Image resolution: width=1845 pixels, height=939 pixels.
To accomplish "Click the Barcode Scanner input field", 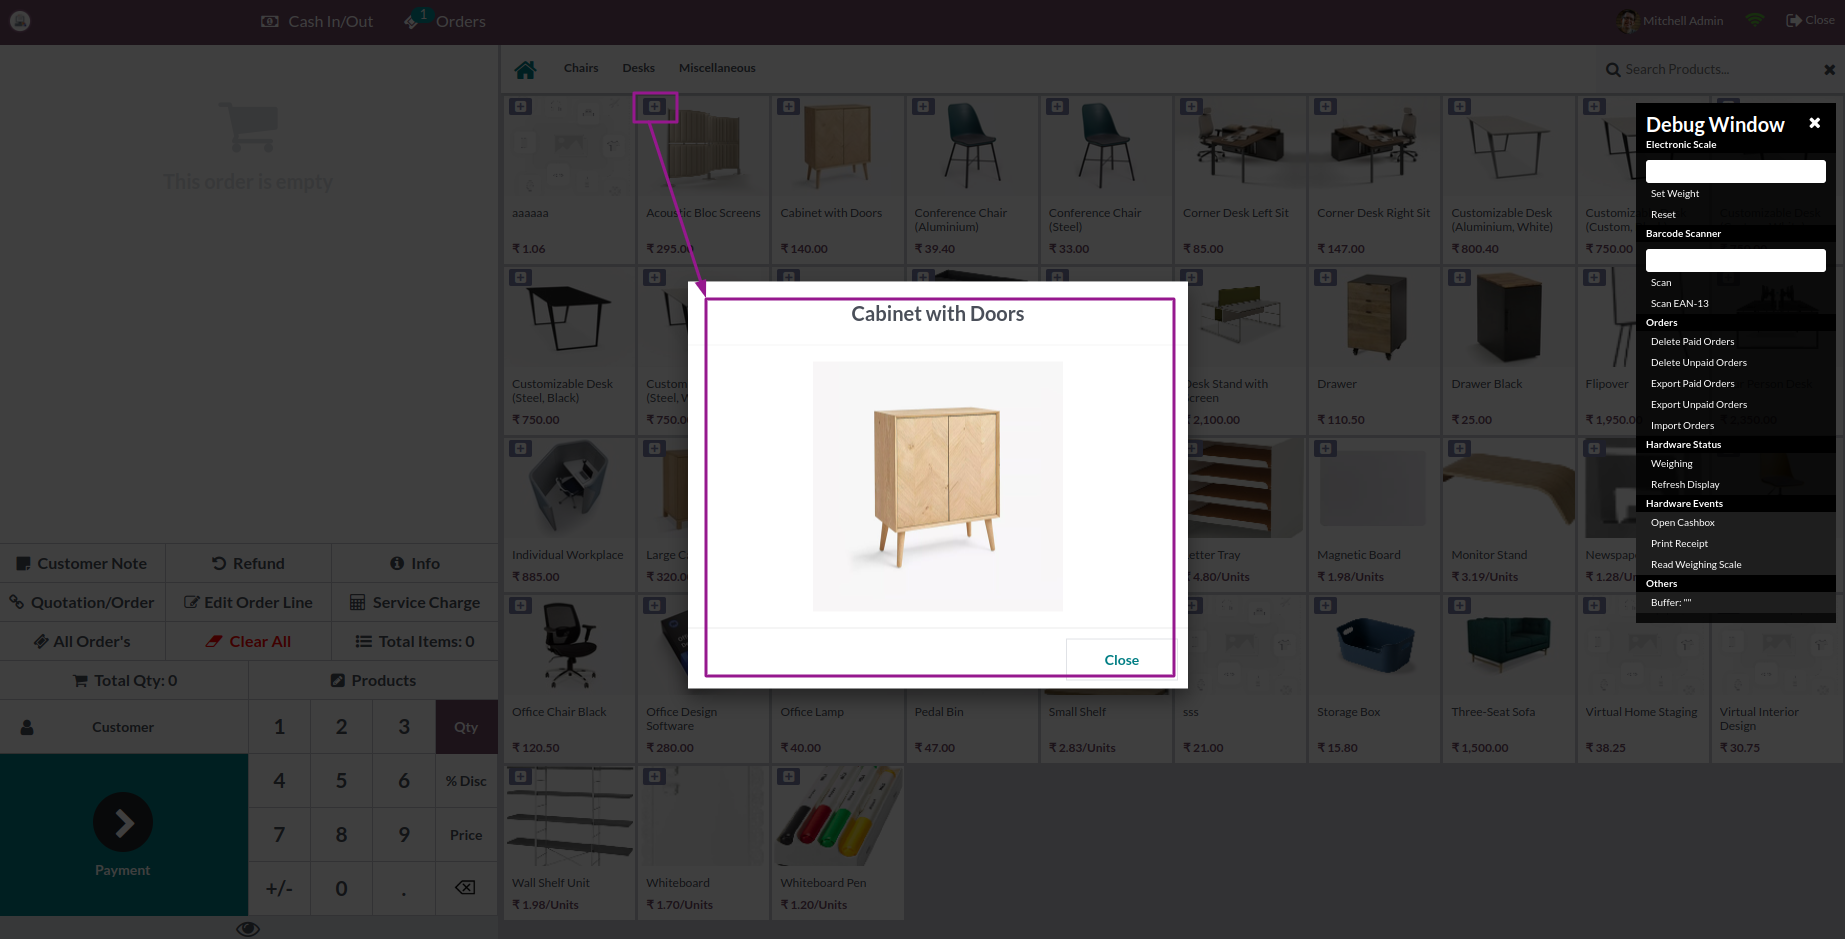I will coord(1735,260).
